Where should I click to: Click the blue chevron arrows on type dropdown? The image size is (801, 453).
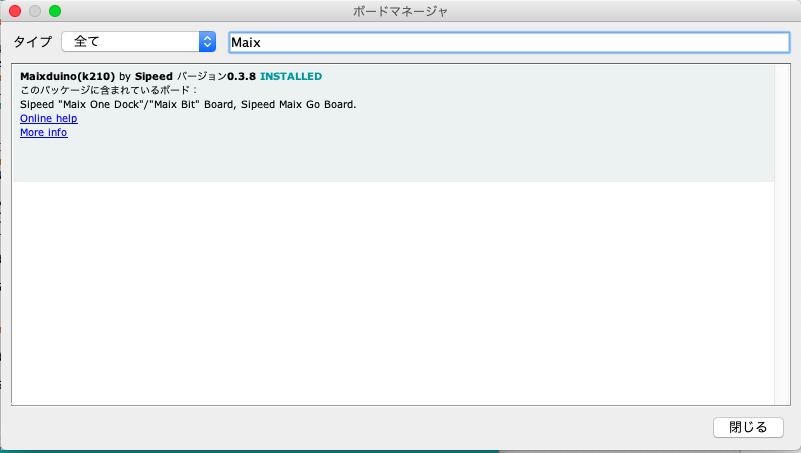pos(207,42)
